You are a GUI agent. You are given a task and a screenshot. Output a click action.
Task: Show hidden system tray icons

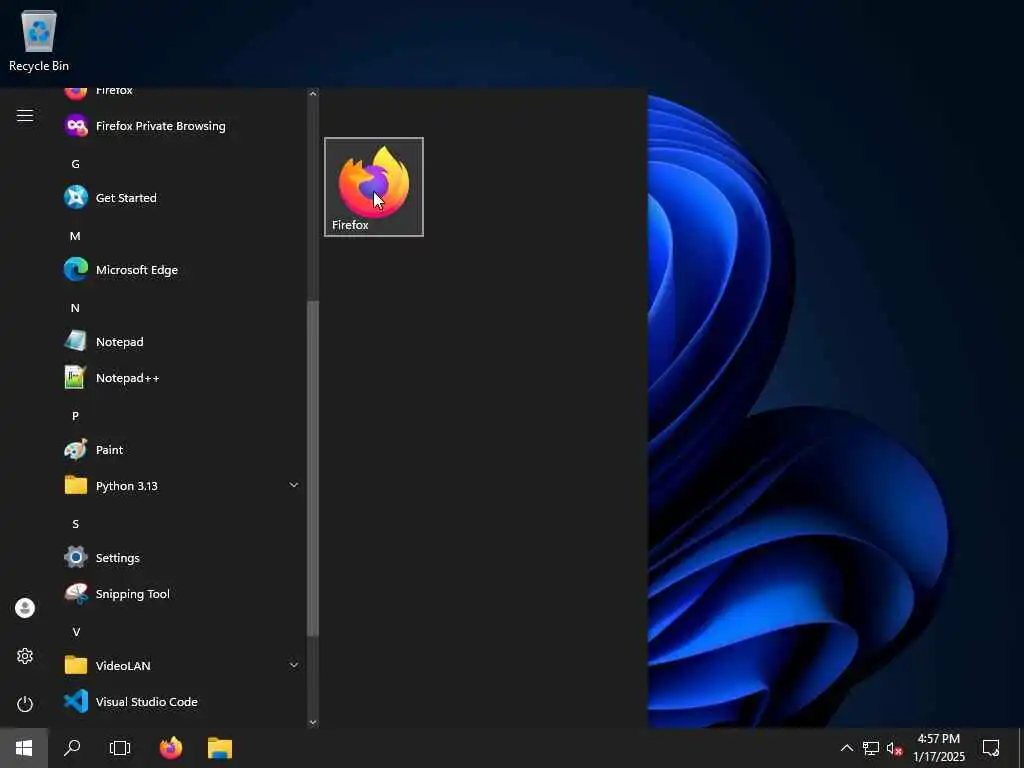click(x=846, y=748)
